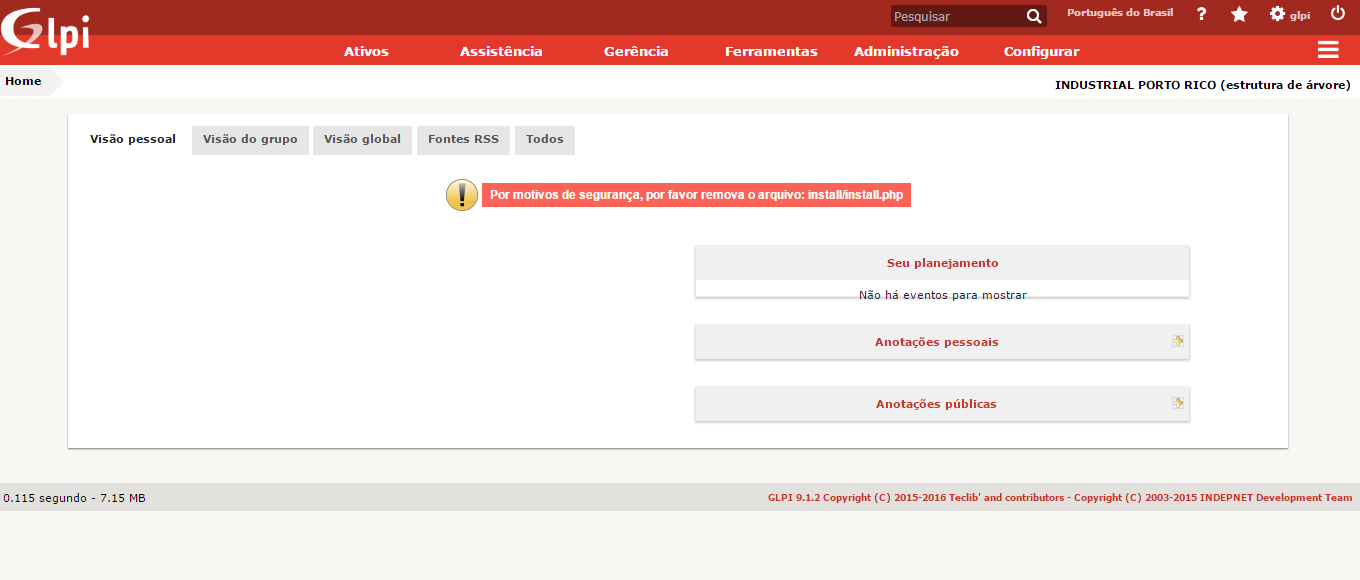Log out using the power icon

pyautogui.click(x=1338, y=13)
